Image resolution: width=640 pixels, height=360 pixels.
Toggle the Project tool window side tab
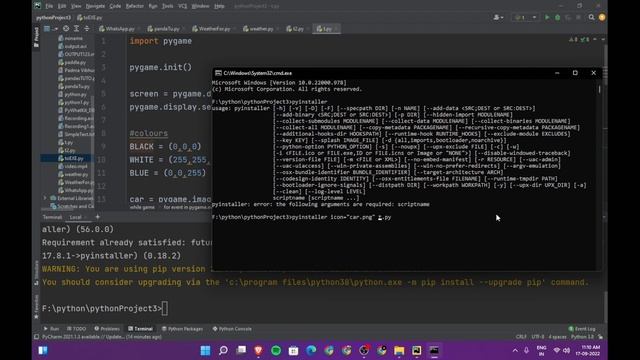tap(36, 37)
